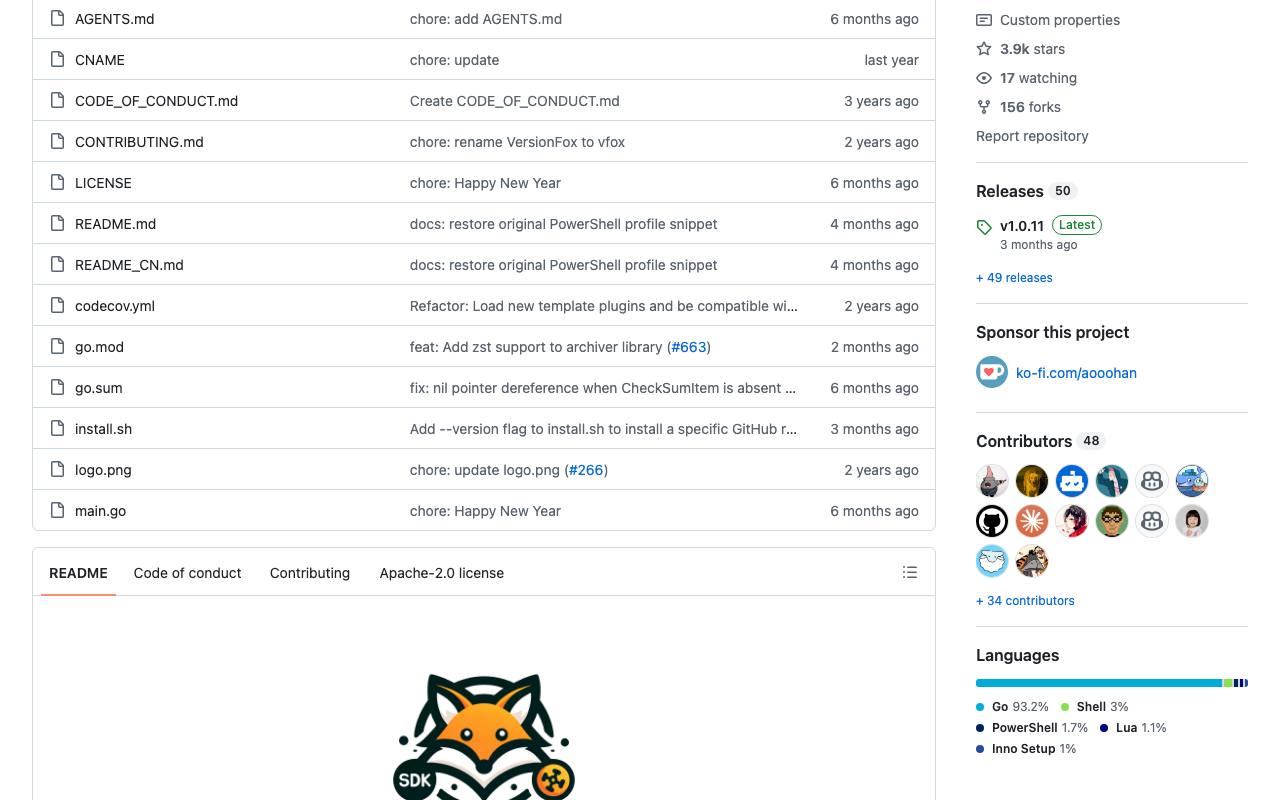Open the orange starburst contributor avatar
The image size is (1280, 800).
(1032, 521)
